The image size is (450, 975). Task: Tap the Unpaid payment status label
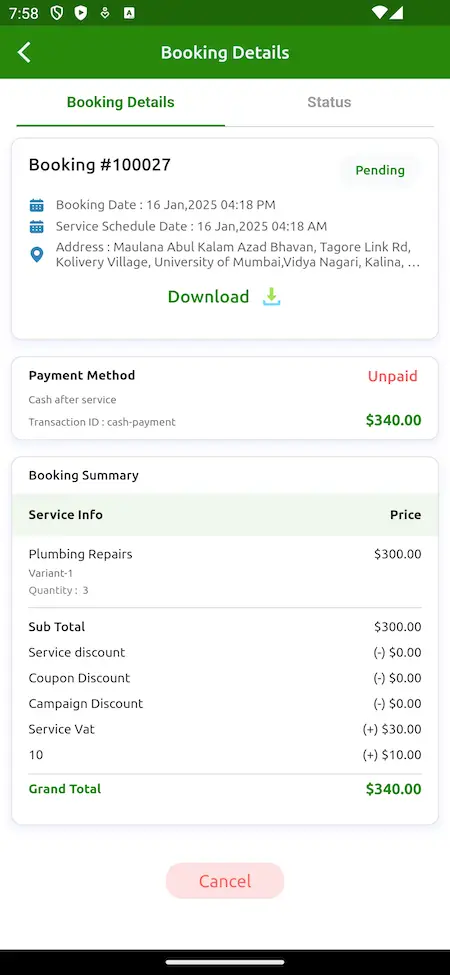393,376
